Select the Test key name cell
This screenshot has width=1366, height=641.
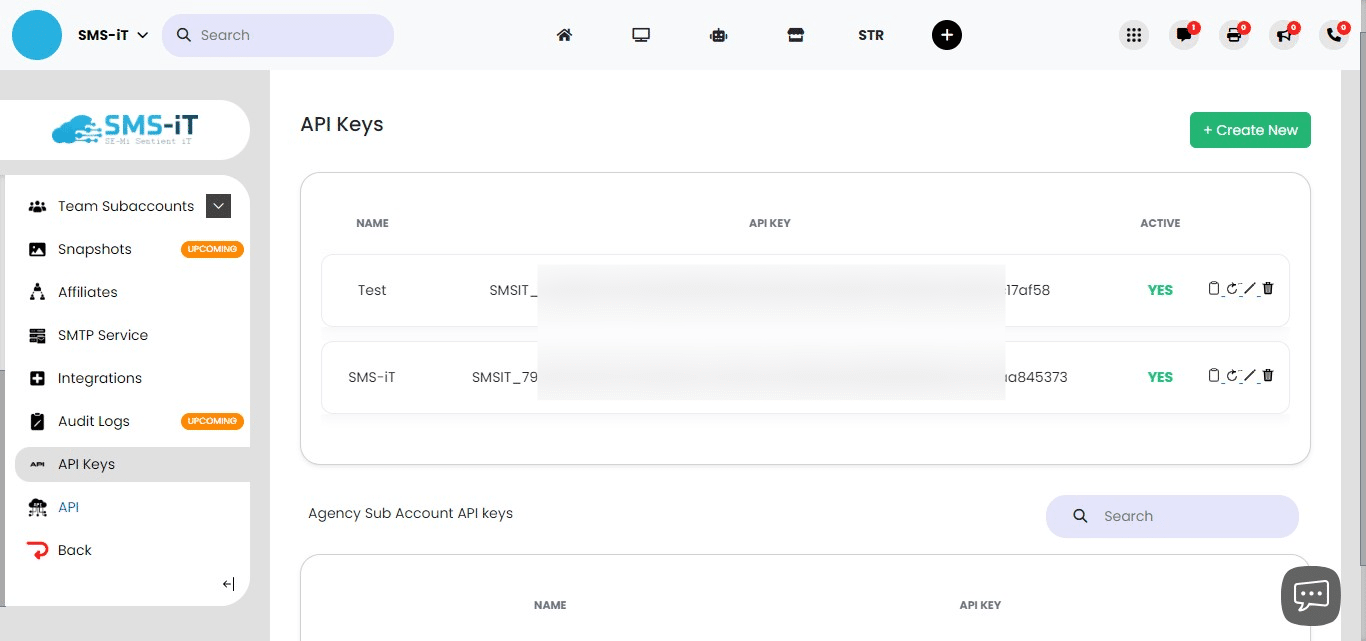click(372, 290)
